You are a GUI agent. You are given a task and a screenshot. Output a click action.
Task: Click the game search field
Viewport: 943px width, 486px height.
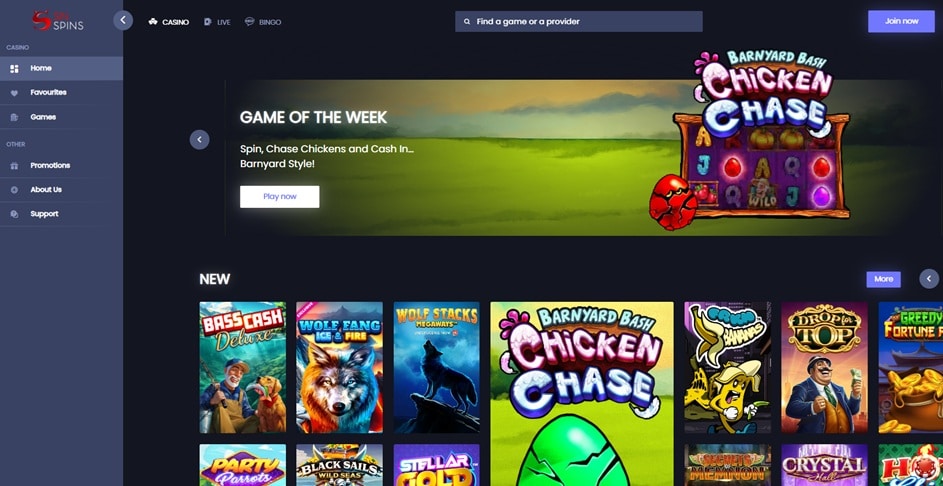pyautogui.click(x=579, y=22)
